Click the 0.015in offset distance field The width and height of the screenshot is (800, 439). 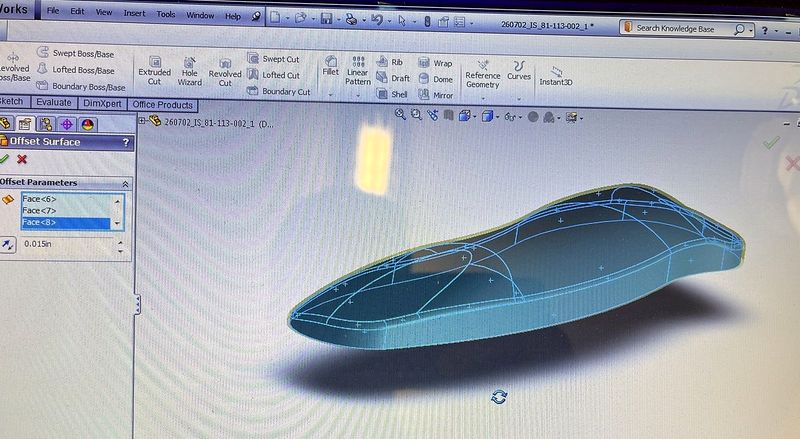coord(68,244)
